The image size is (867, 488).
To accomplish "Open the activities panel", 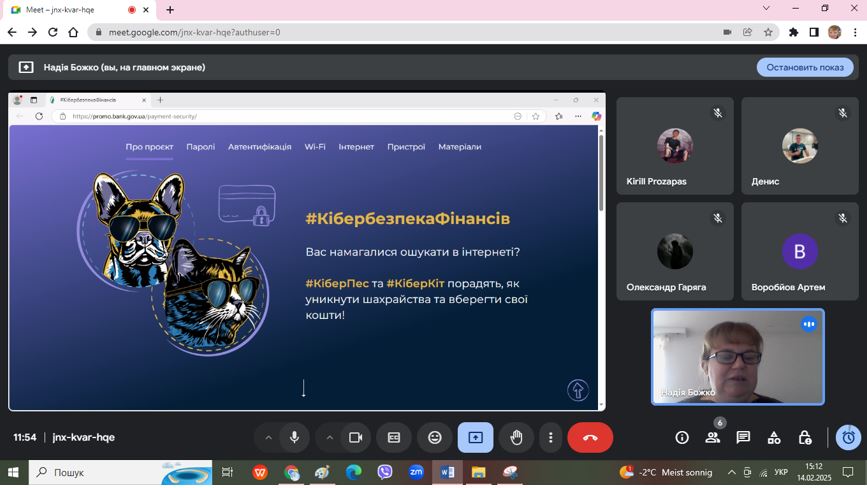I will tap(774, 438).
